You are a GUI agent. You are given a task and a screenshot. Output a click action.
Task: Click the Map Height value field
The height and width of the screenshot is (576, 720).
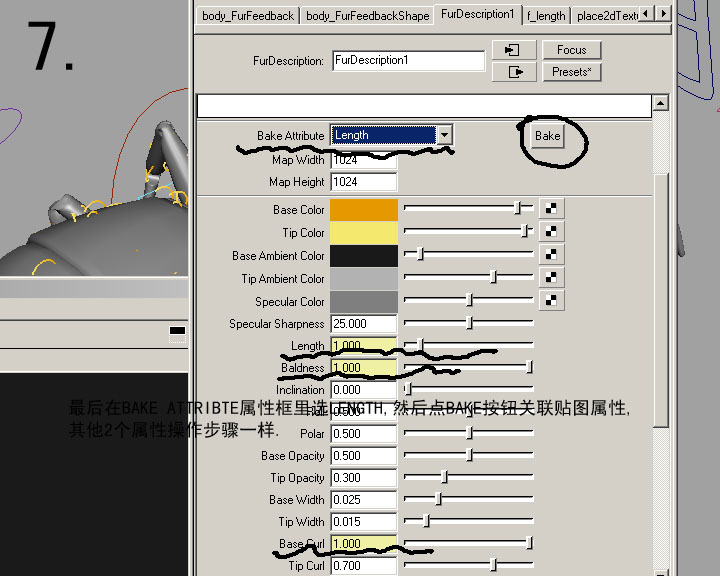pos(364,182)
